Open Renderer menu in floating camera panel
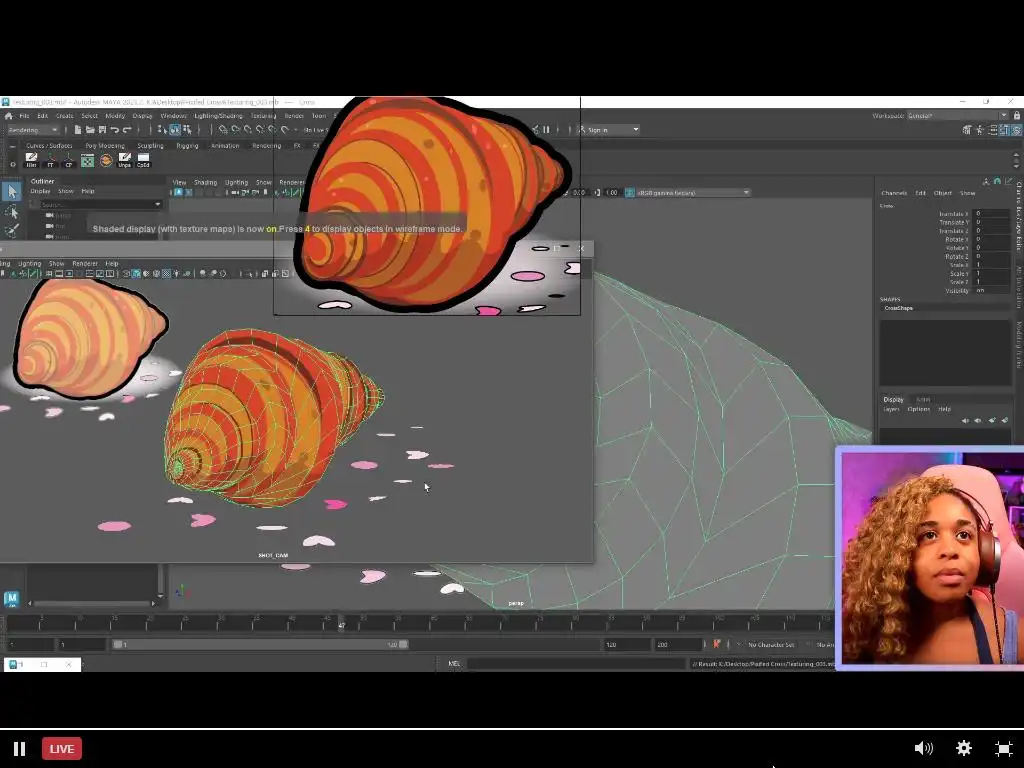1024x768 pixels. pyautogui.click(x=85, y=264)
